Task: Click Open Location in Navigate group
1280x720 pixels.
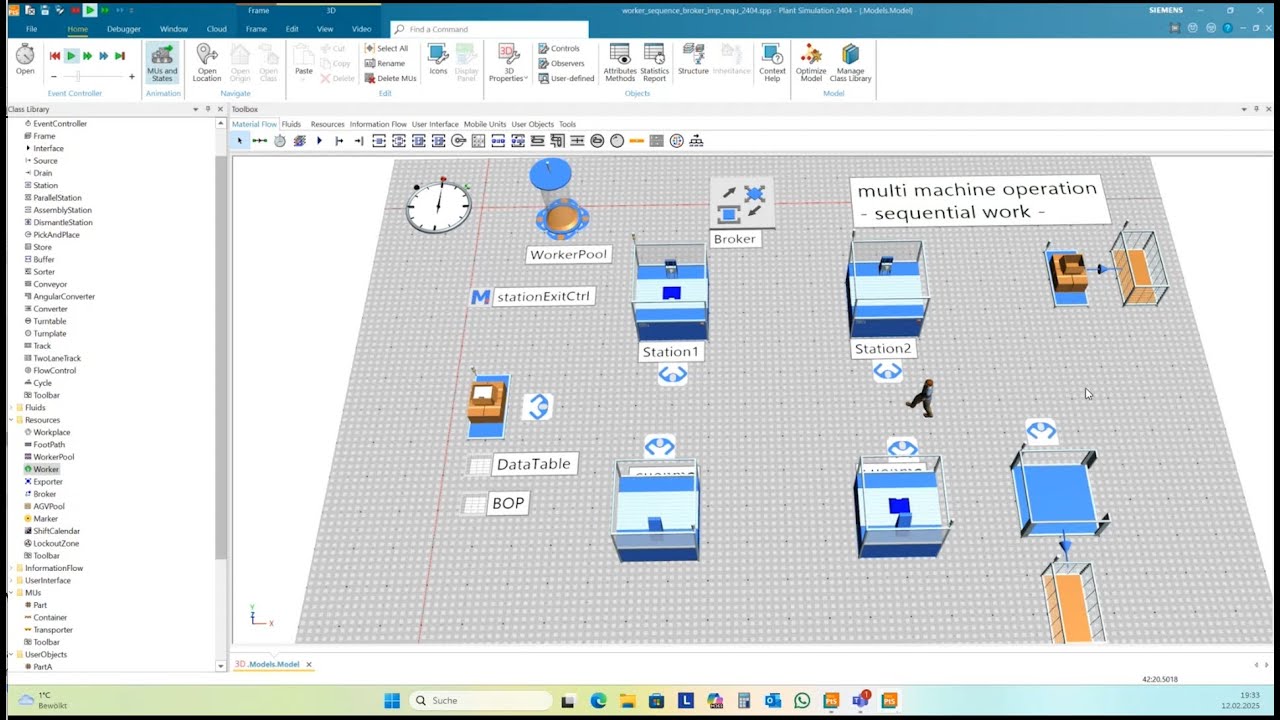Action: 207,62
